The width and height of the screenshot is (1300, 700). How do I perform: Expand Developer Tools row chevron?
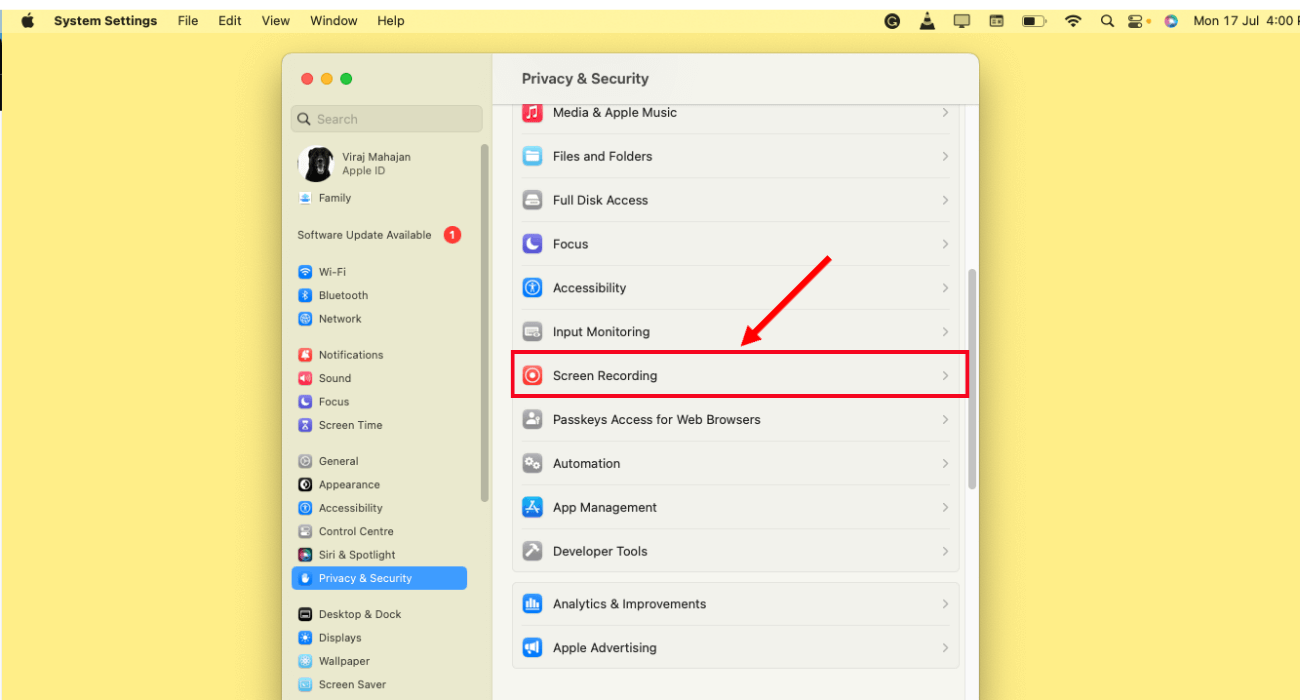tap(945, 552)
